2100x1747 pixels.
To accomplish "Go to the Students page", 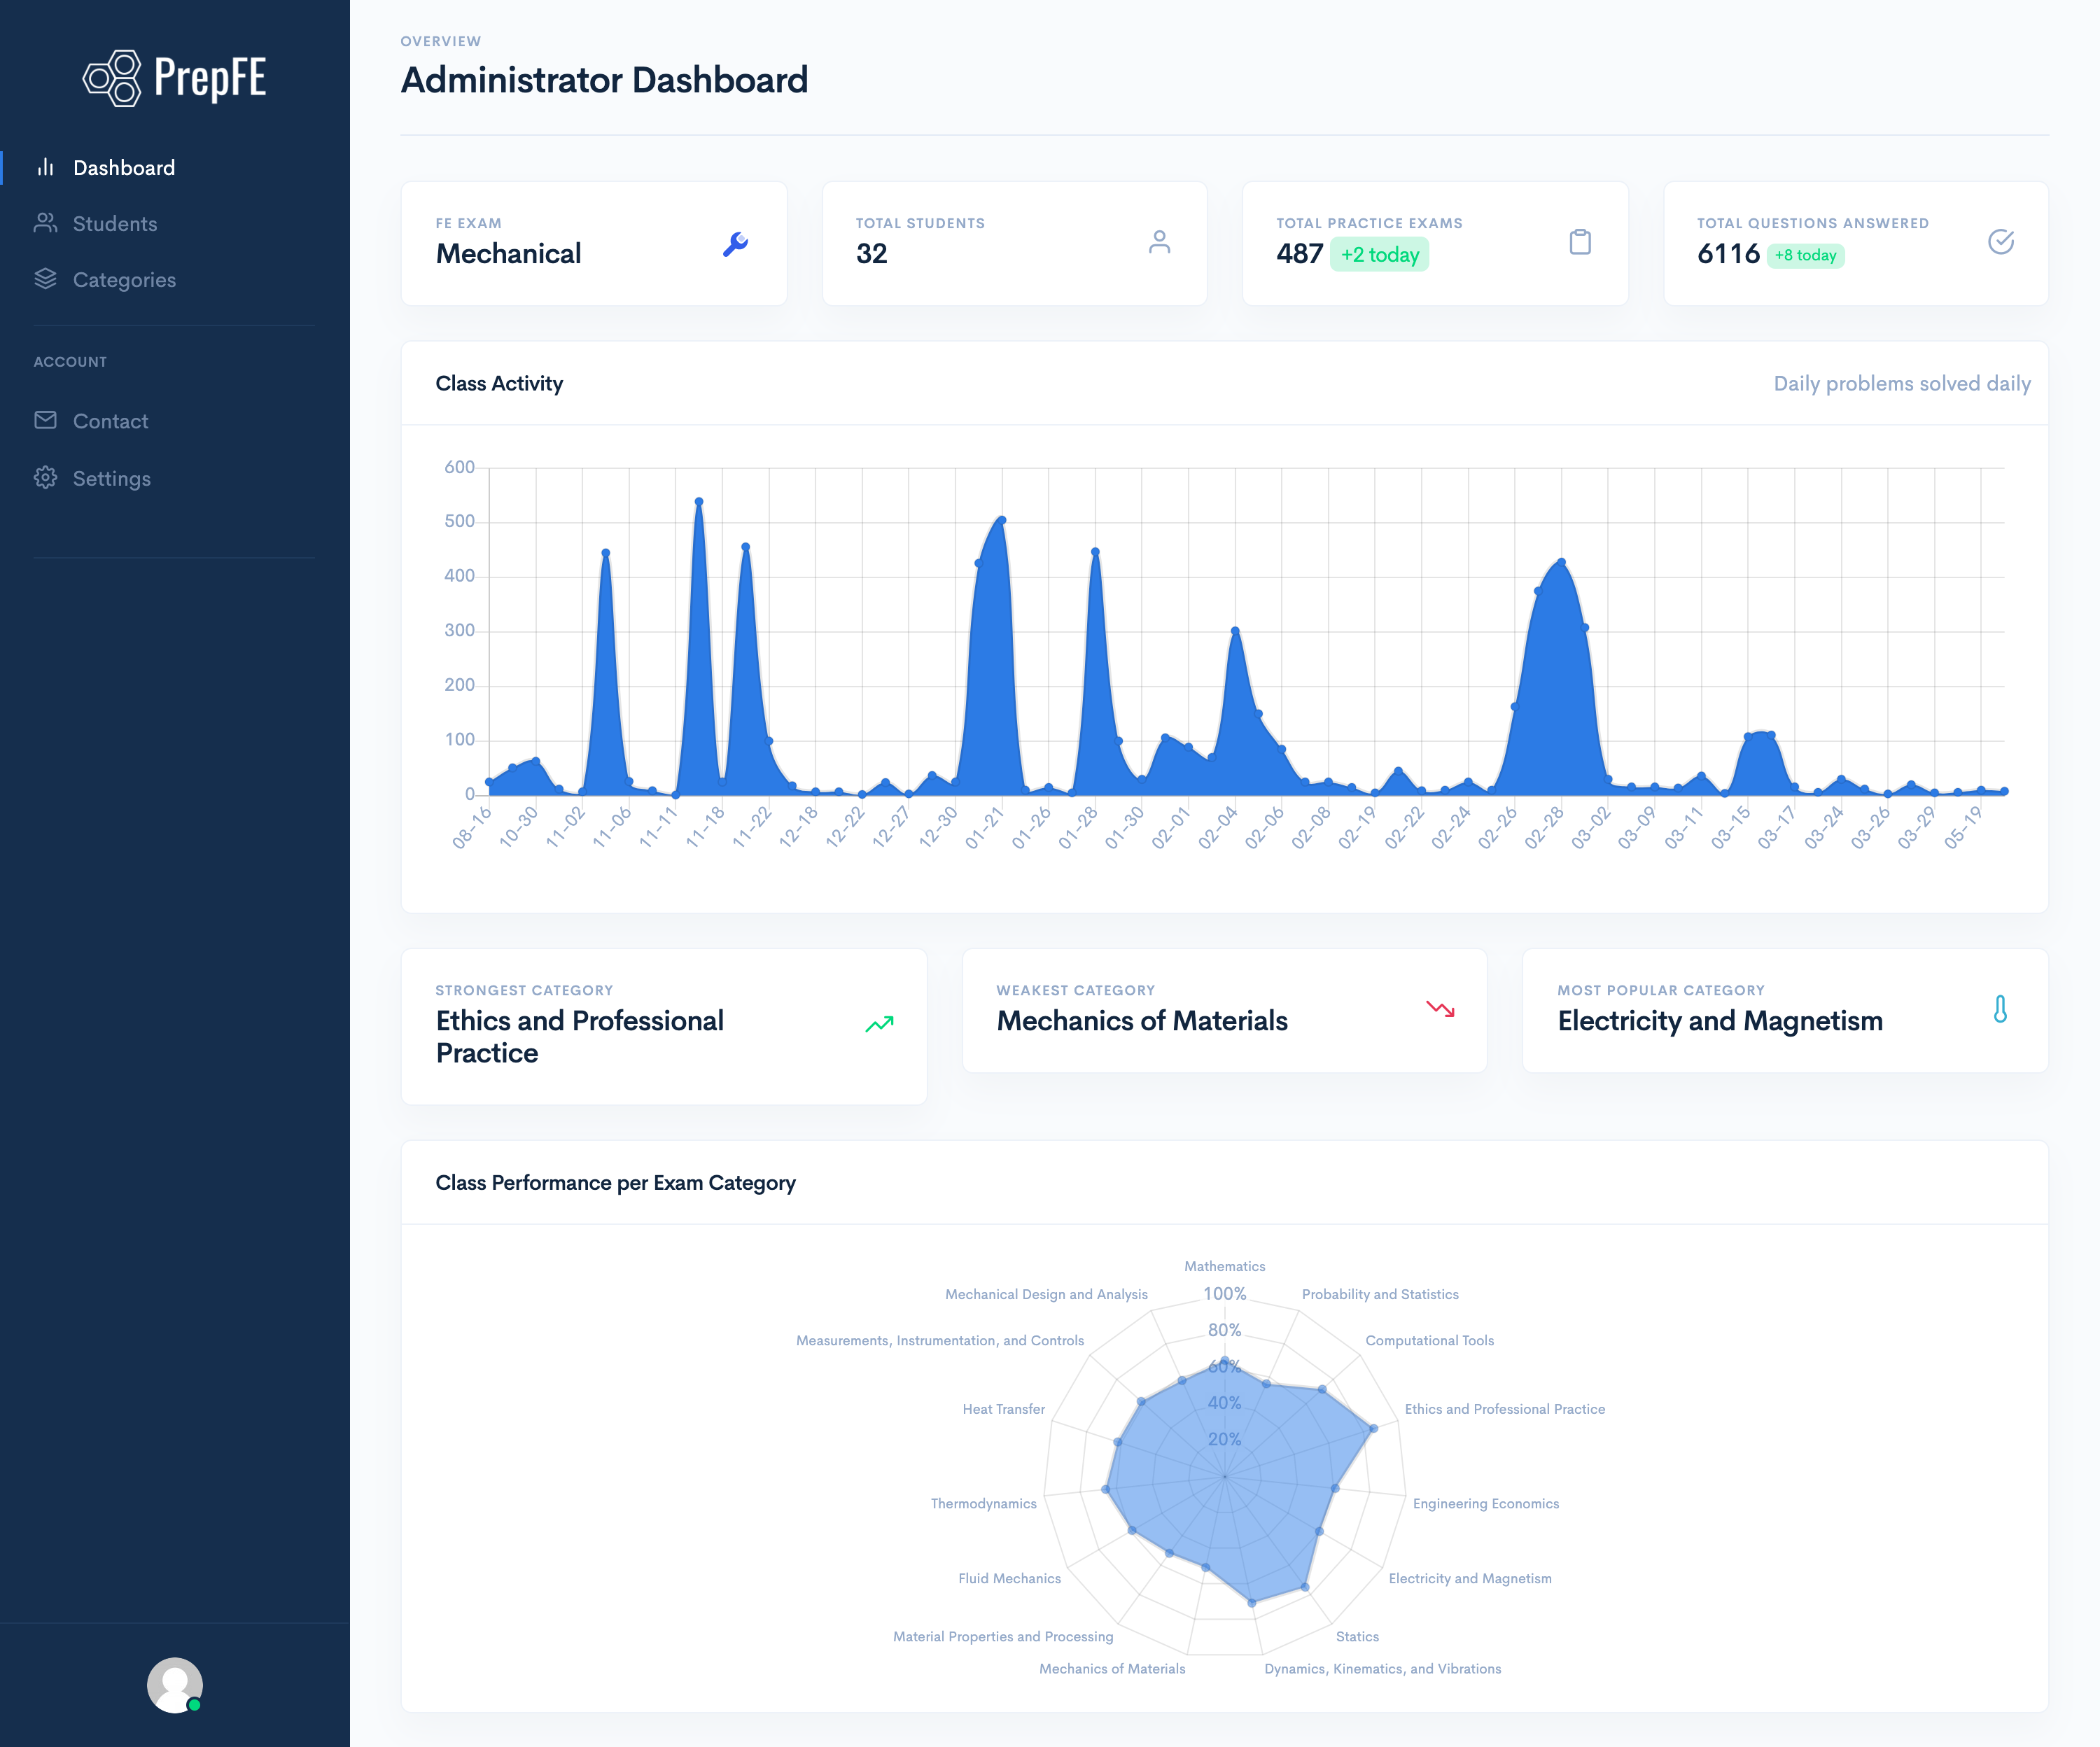I will (x=115, y=224).
